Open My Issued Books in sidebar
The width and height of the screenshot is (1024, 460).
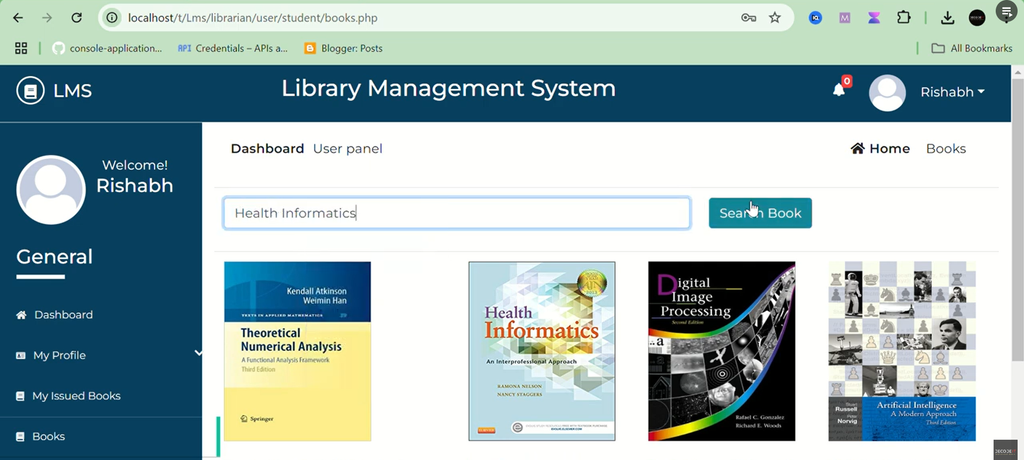[76, 396]
